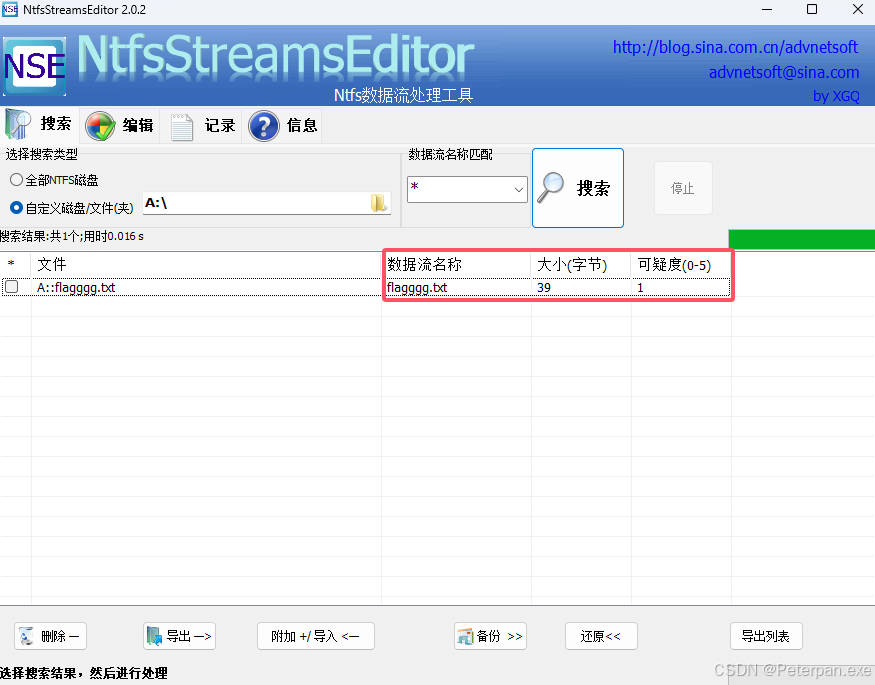Click suspicion cell showing 1
This screenshot has width=875, height=685.
pyautogui.click(x=641, y=288)
